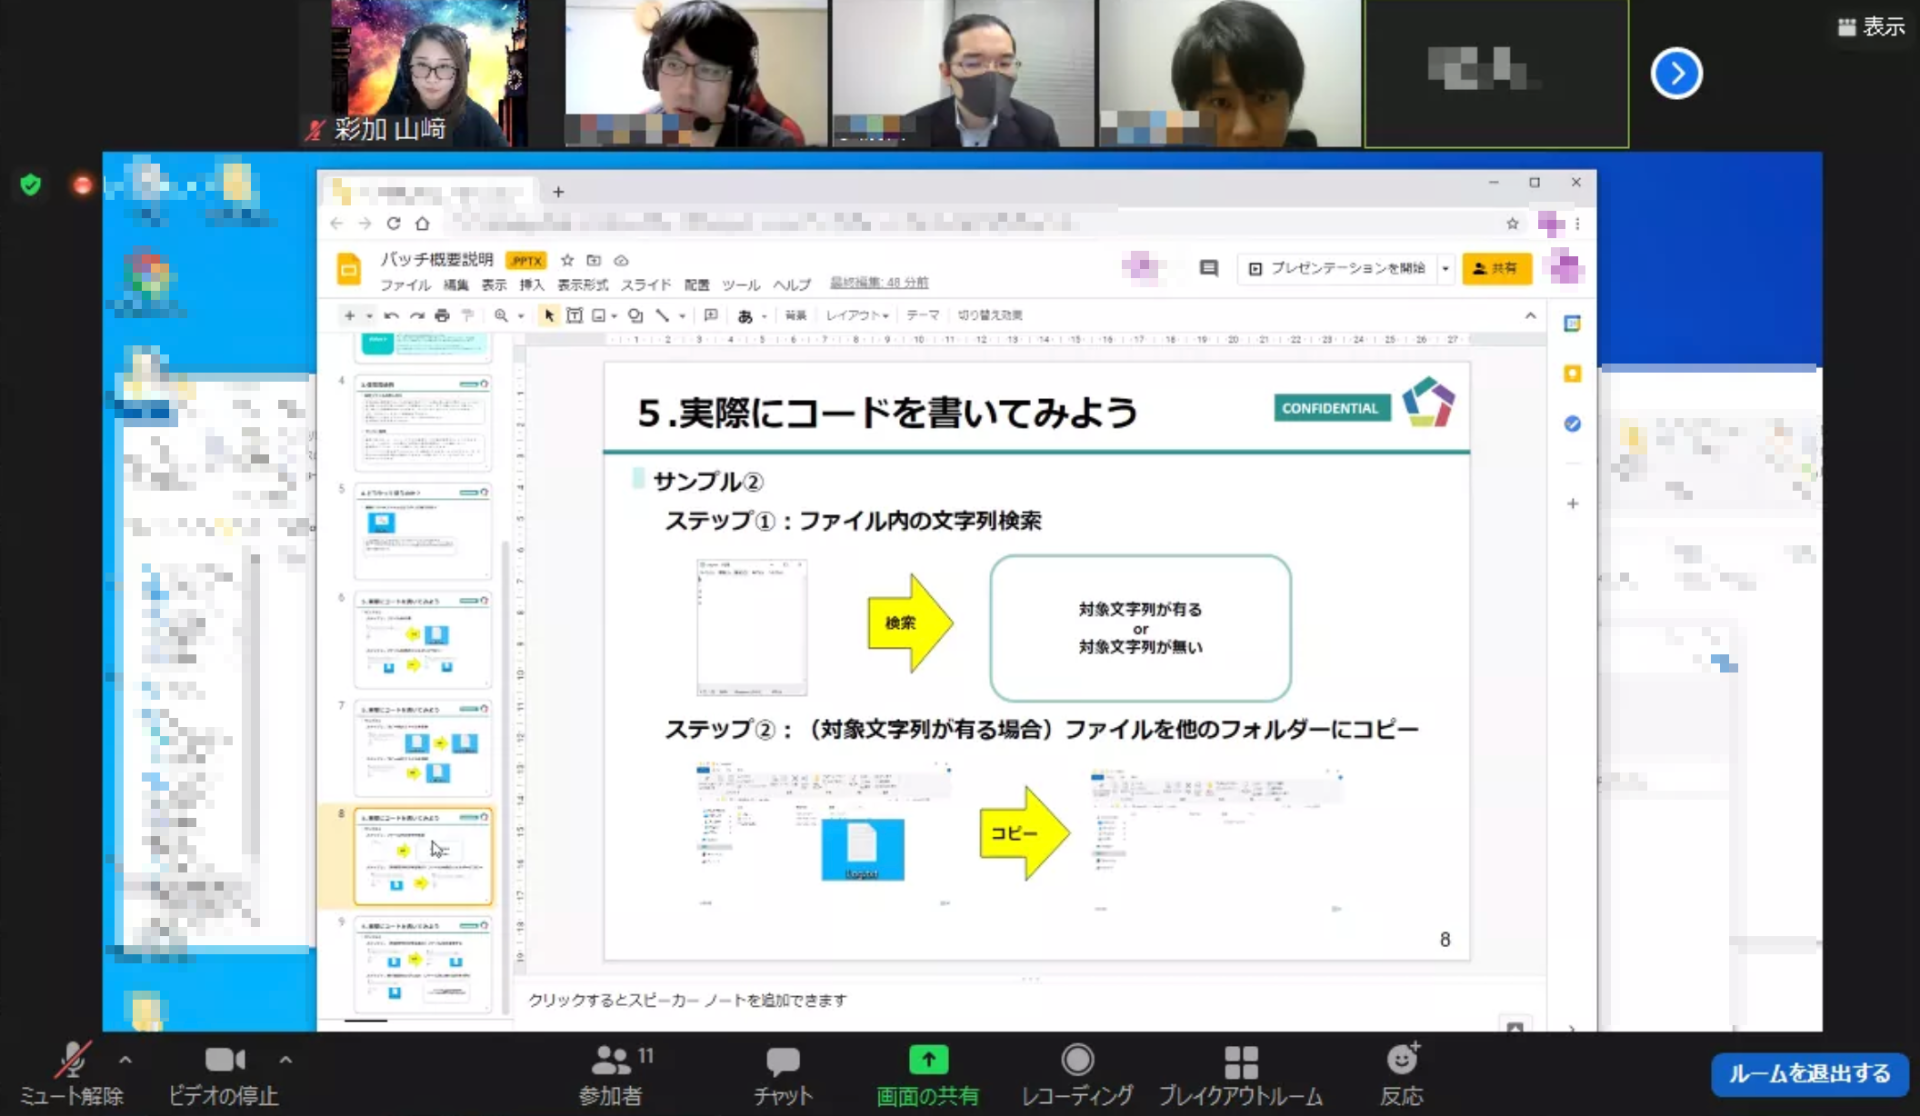Click the テーマ theme button

[922, 315]
